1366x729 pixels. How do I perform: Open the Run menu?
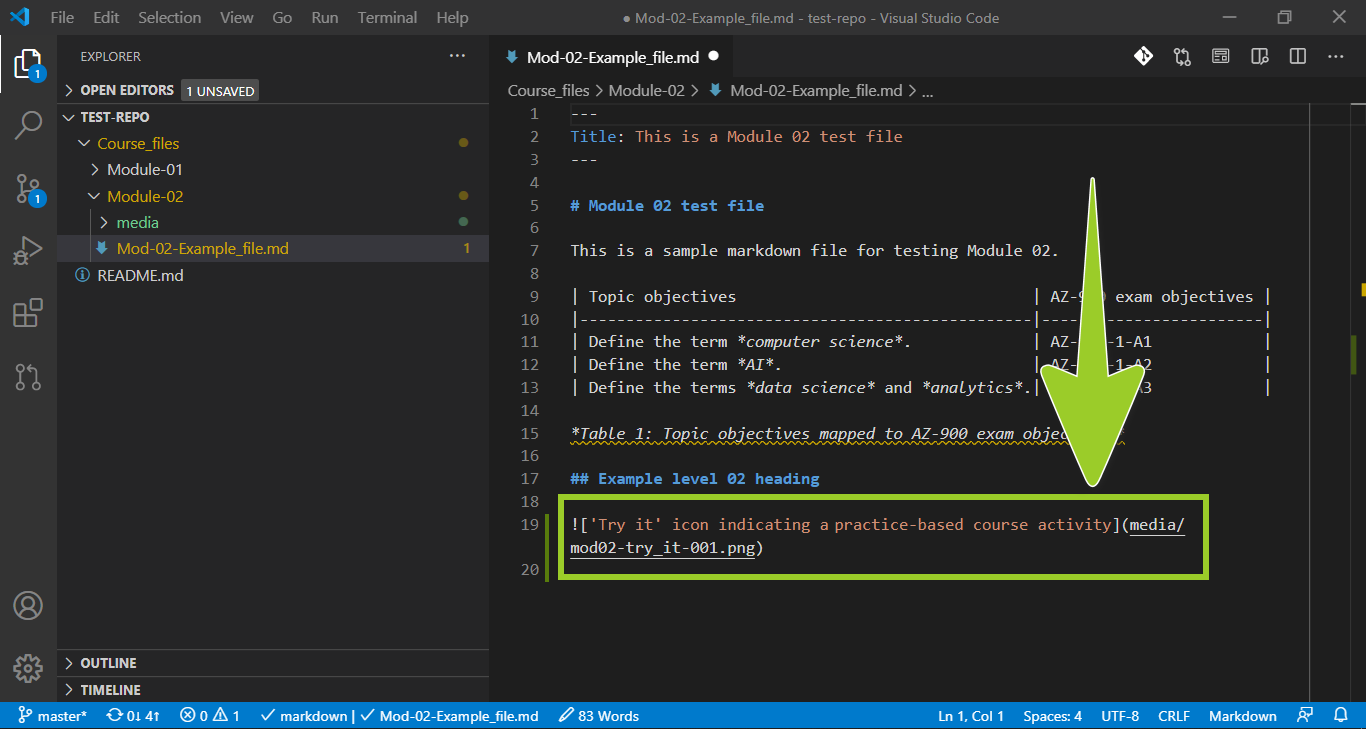tap(324, 17)
